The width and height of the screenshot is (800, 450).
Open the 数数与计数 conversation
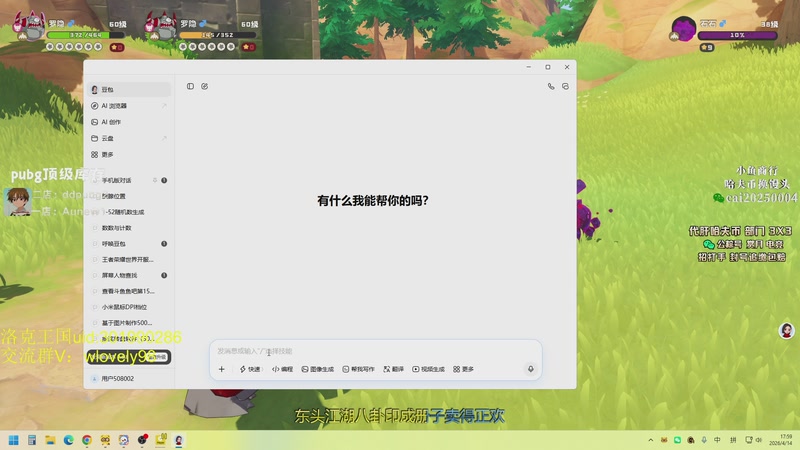click(x=129, y=228)
